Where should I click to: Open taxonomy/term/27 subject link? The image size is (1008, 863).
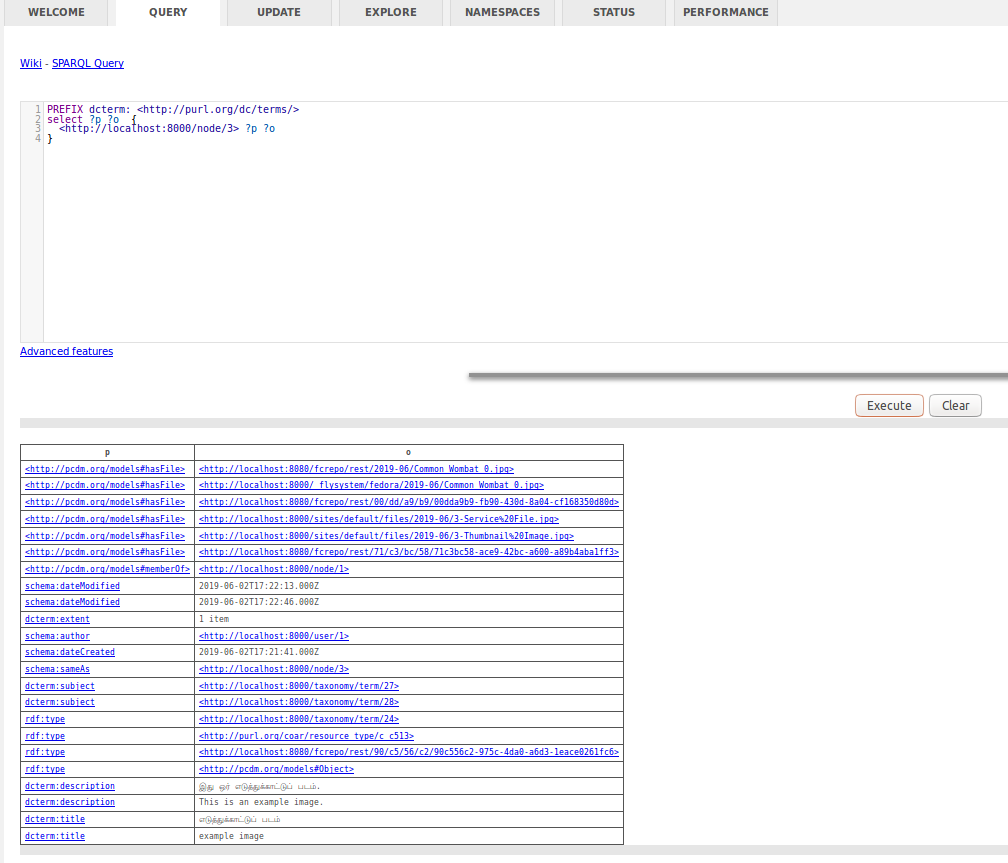click(x=299, y=685)
